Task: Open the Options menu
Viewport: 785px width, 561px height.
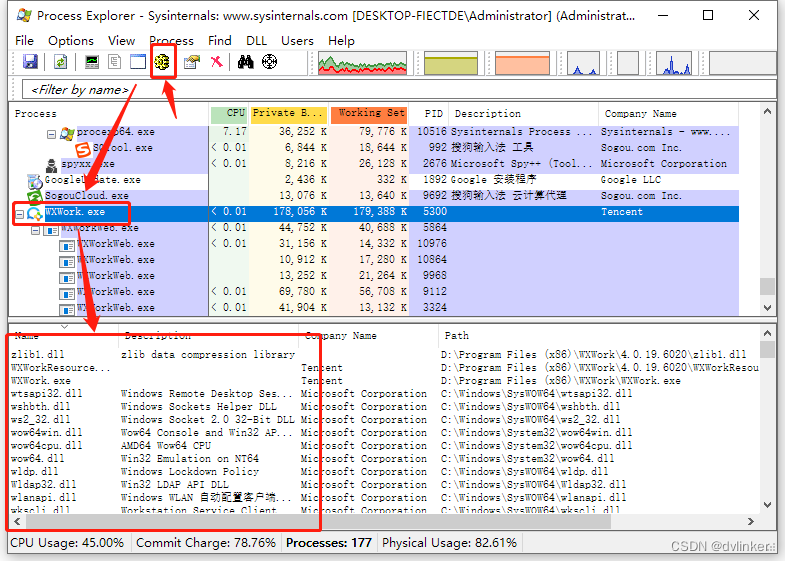Action: tap(71, 41)
